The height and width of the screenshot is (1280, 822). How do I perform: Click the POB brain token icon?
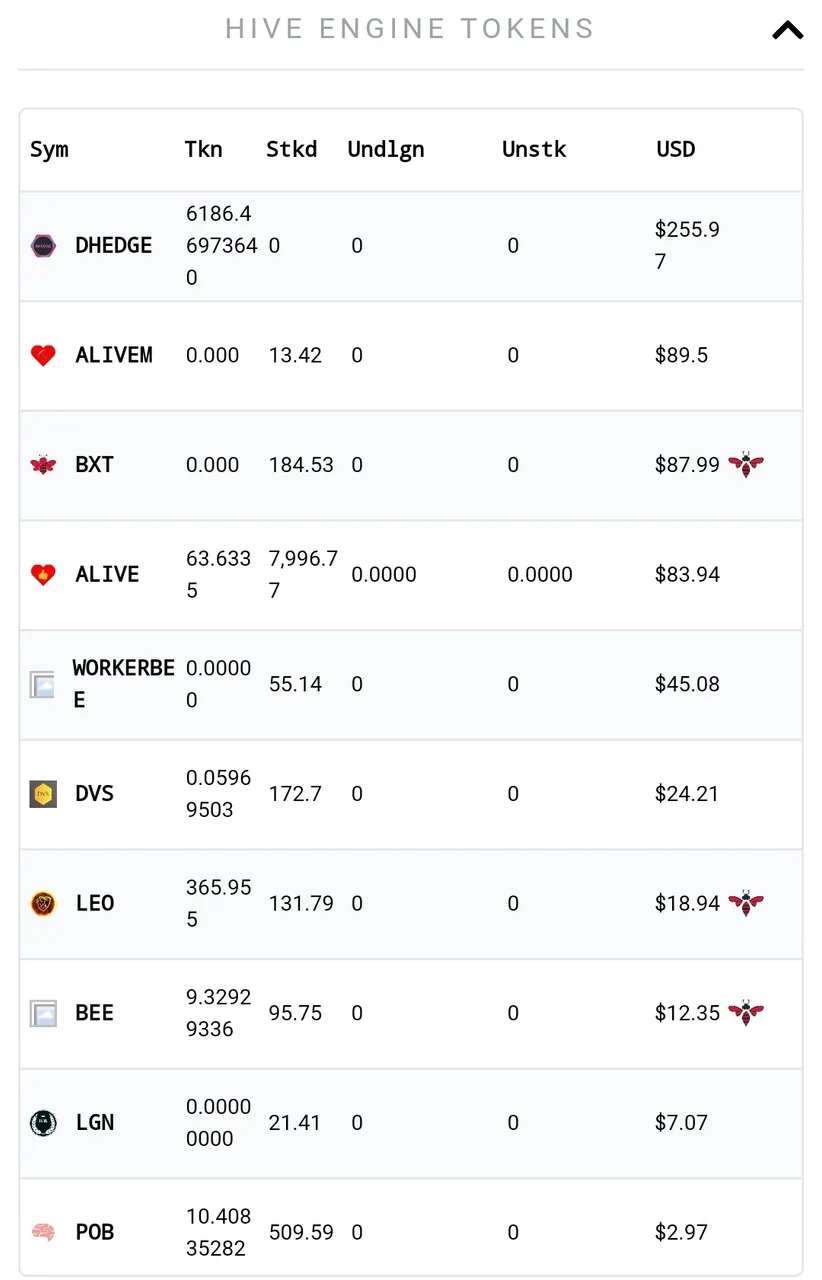(x=43, y=1233)
